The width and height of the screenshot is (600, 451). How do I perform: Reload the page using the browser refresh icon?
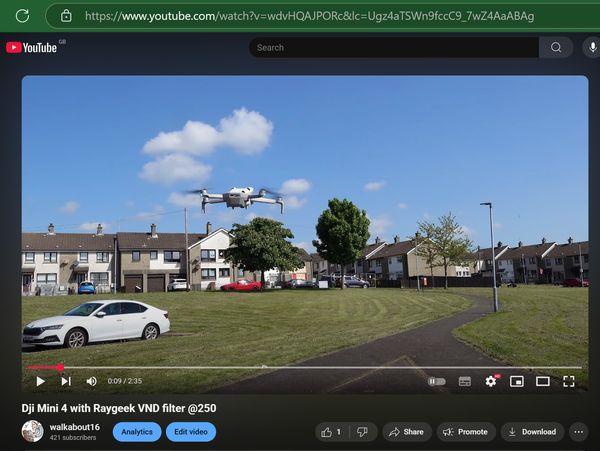click(22, 16)
